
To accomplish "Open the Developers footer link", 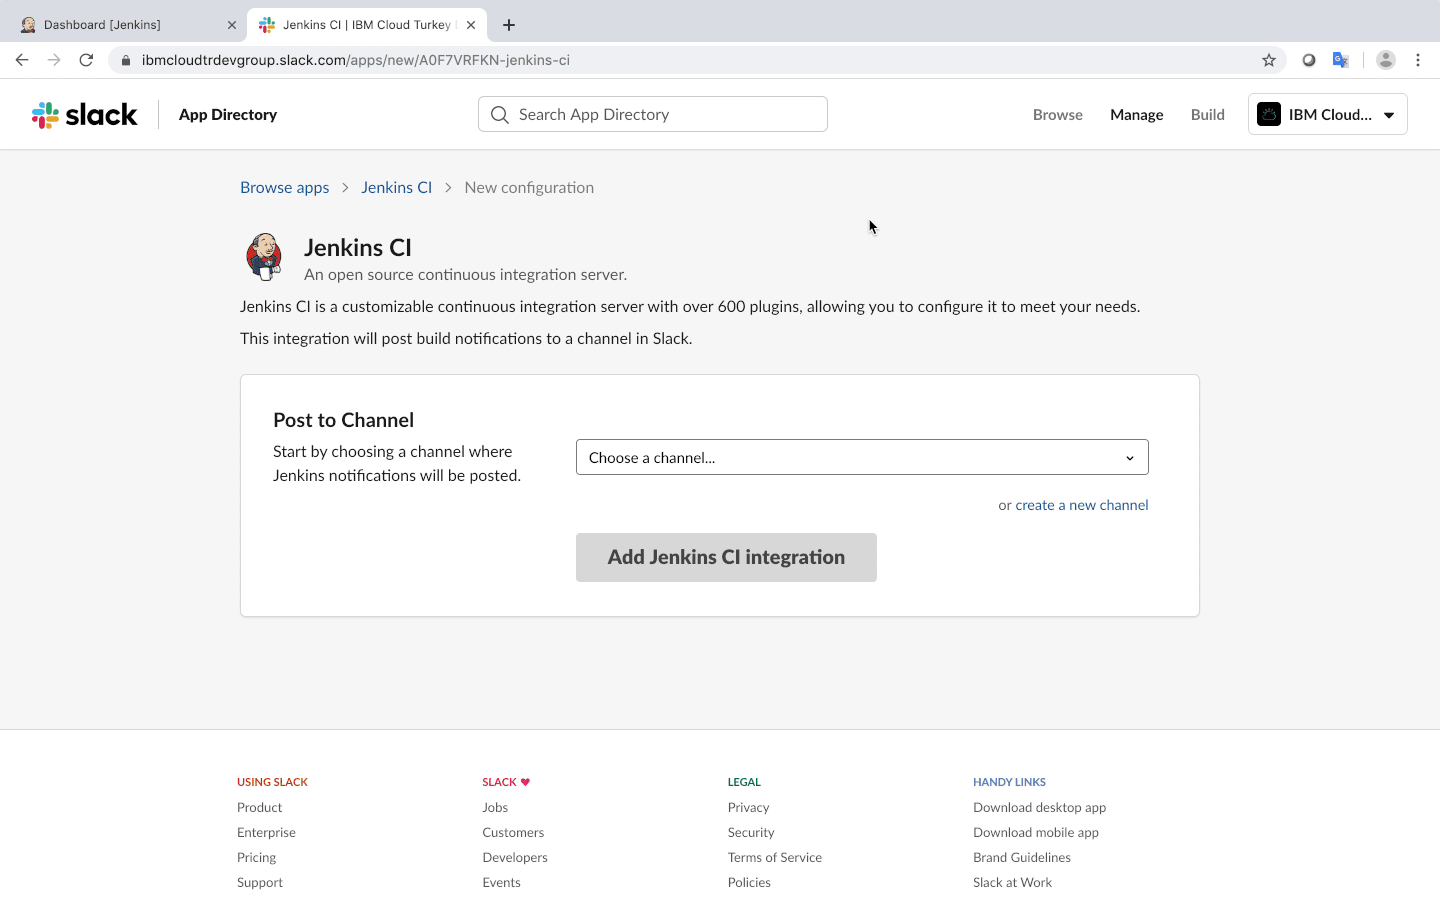I will tap(515, 857).
